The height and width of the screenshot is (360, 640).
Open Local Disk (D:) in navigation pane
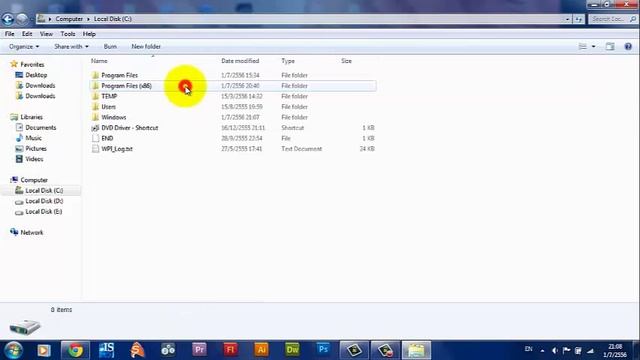click(44, 201)
